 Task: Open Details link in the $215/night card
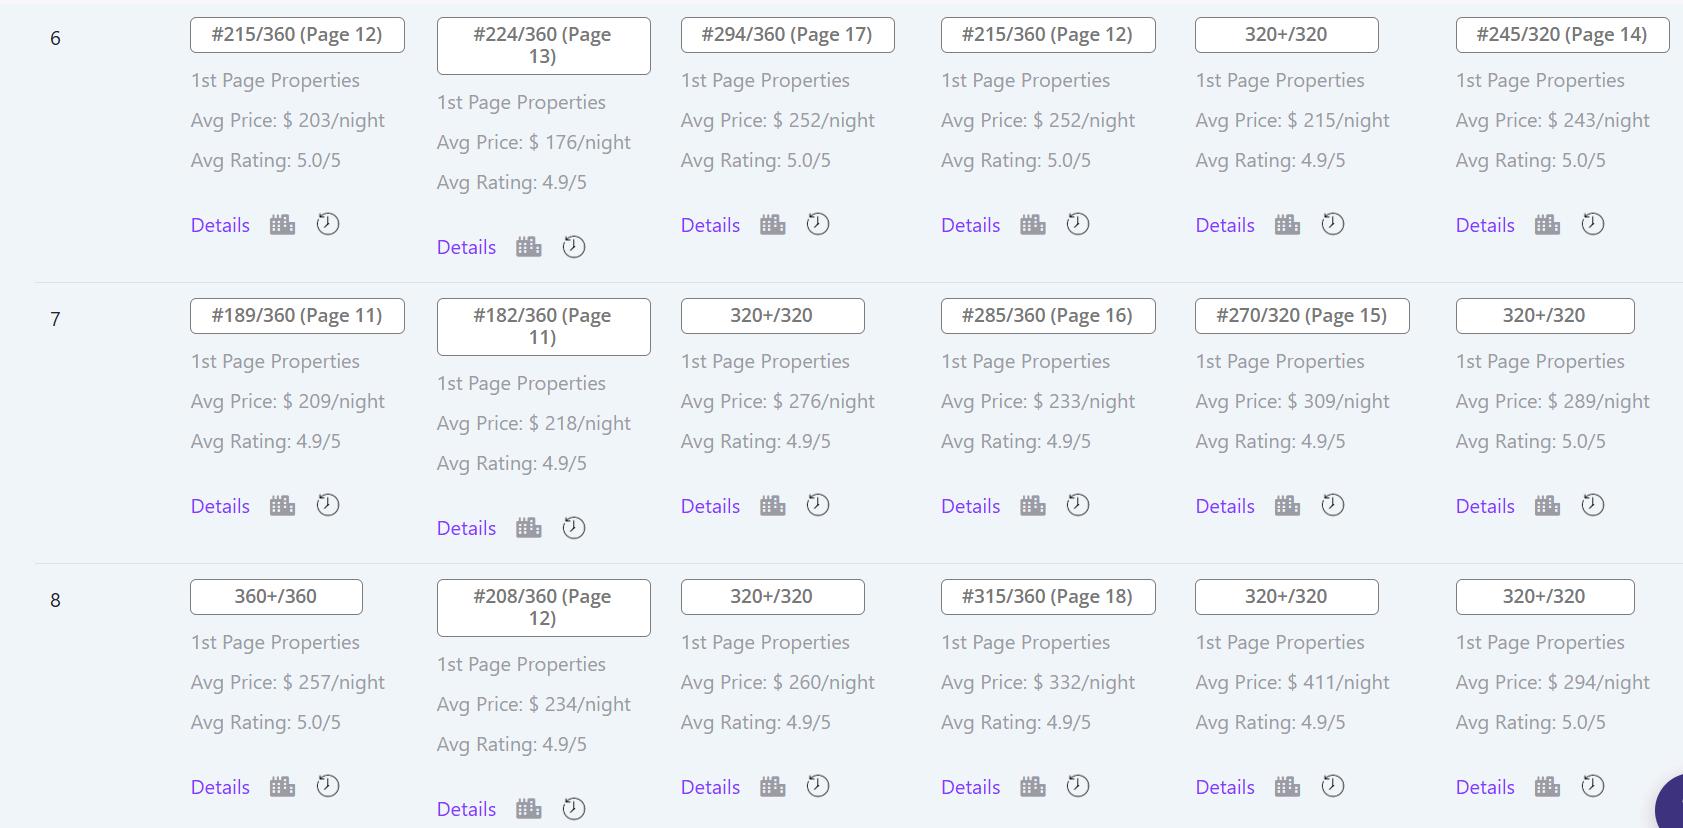pos(1225,225)
